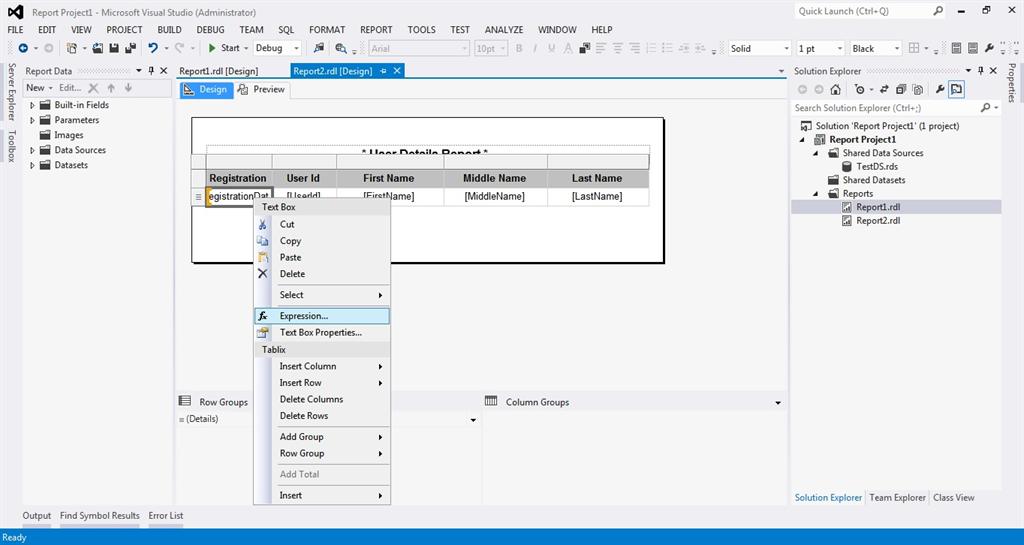1024x545 pixels.
Task: Close the Report Data panel
Action: pyautogui.click(x=164, y=70)
